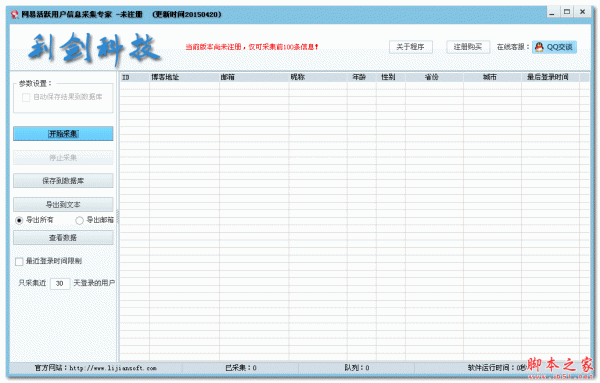Screen dimensions: 600x383
Task: Click the 已采集：0 status text
Action: 241,368
